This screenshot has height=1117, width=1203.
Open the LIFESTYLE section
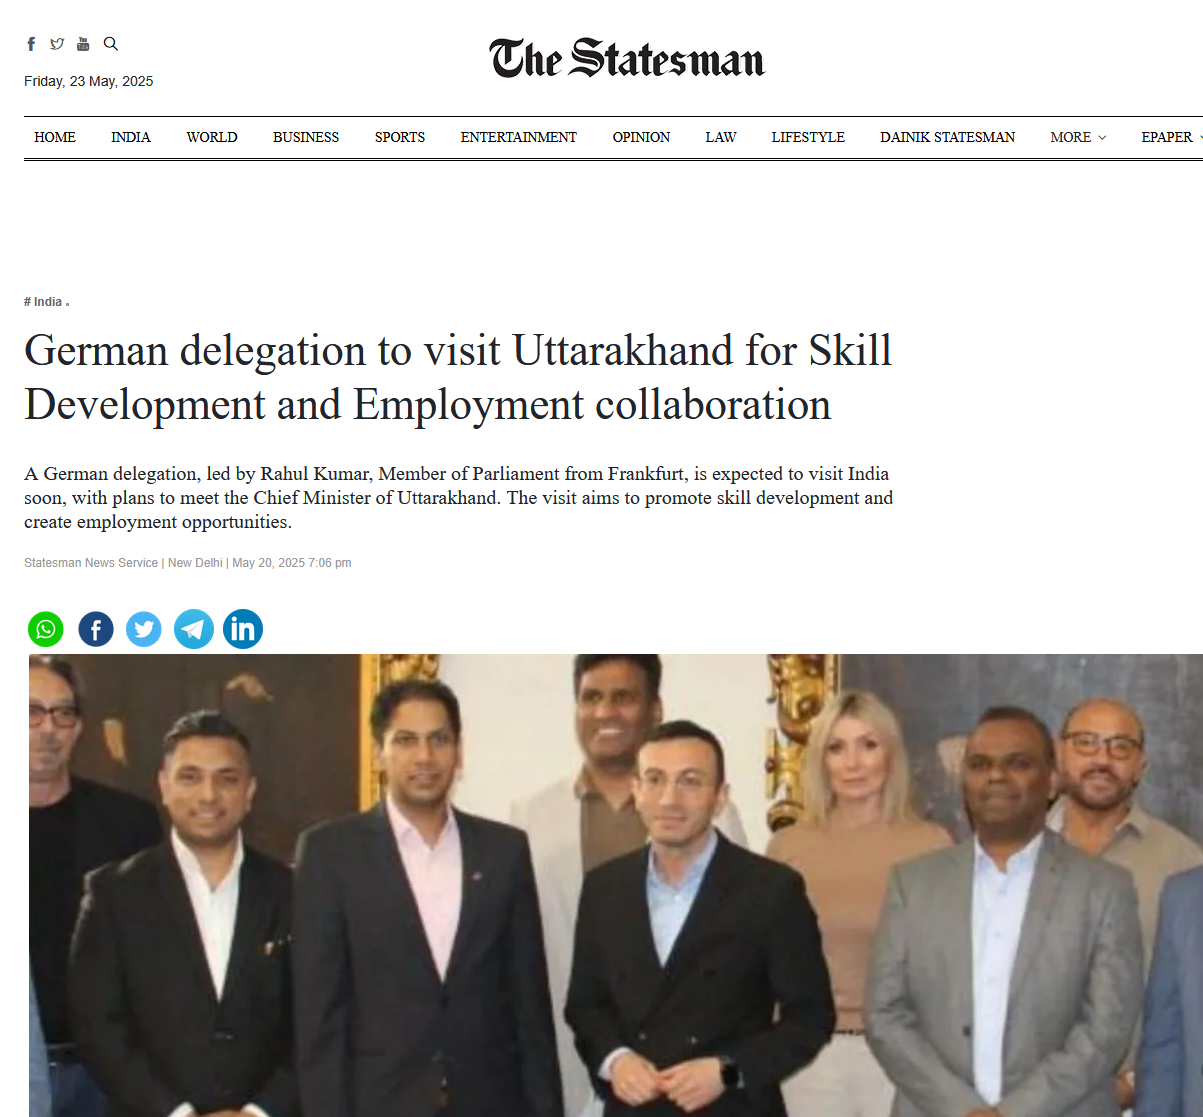pyautogui.click(x=808, y=137)
